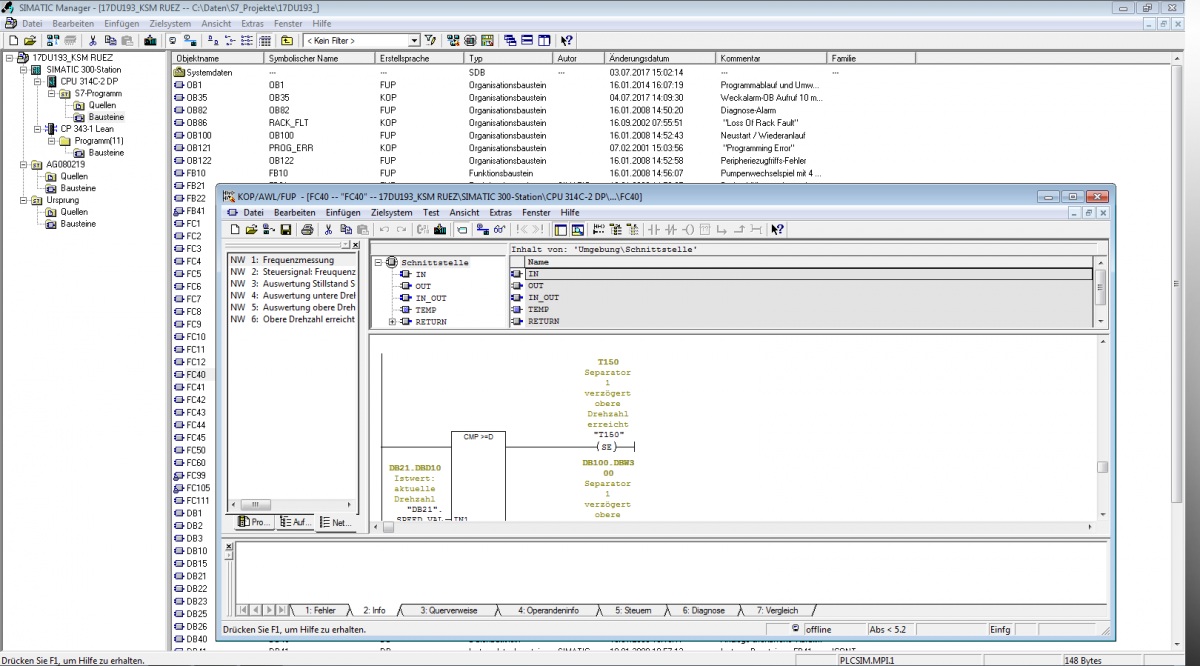Collapse CPU 314C-2 DP tree node
The height and width of the screenshot is (666, 1200).
pos(38,82)
